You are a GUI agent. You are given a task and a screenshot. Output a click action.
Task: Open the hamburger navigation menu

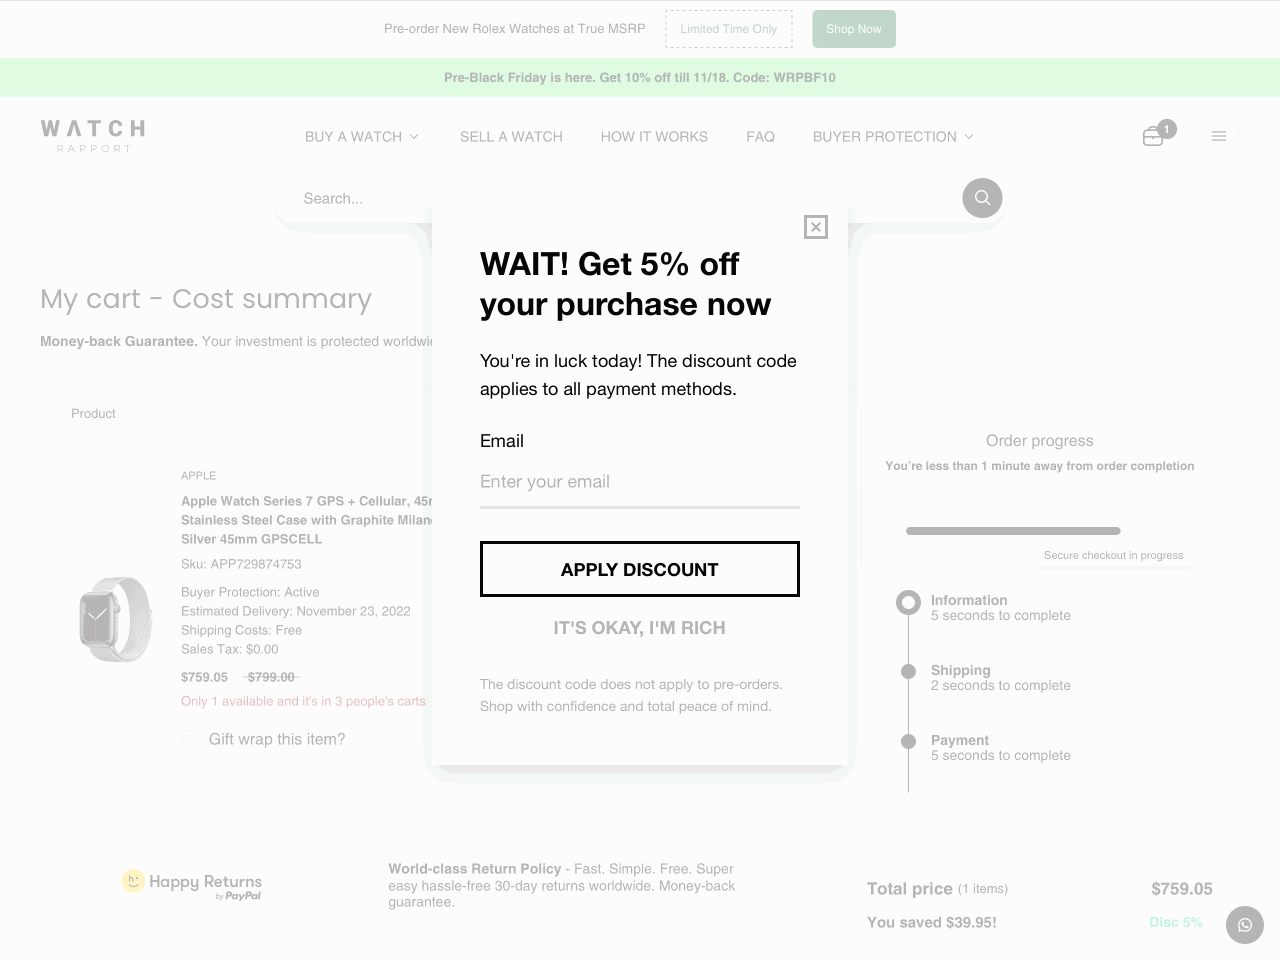[1219, 136]
